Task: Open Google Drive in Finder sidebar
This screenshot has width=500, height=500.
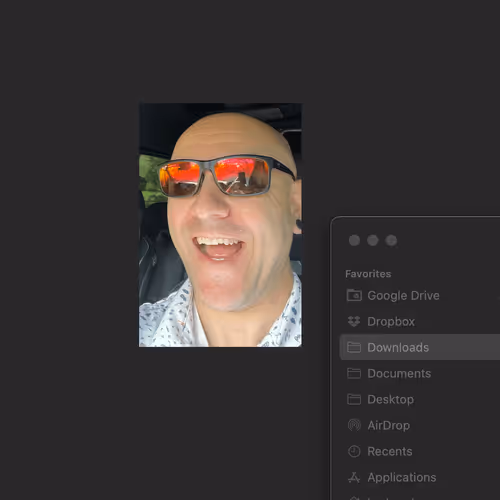Action: pyautogui.click(x=419, y=295)
